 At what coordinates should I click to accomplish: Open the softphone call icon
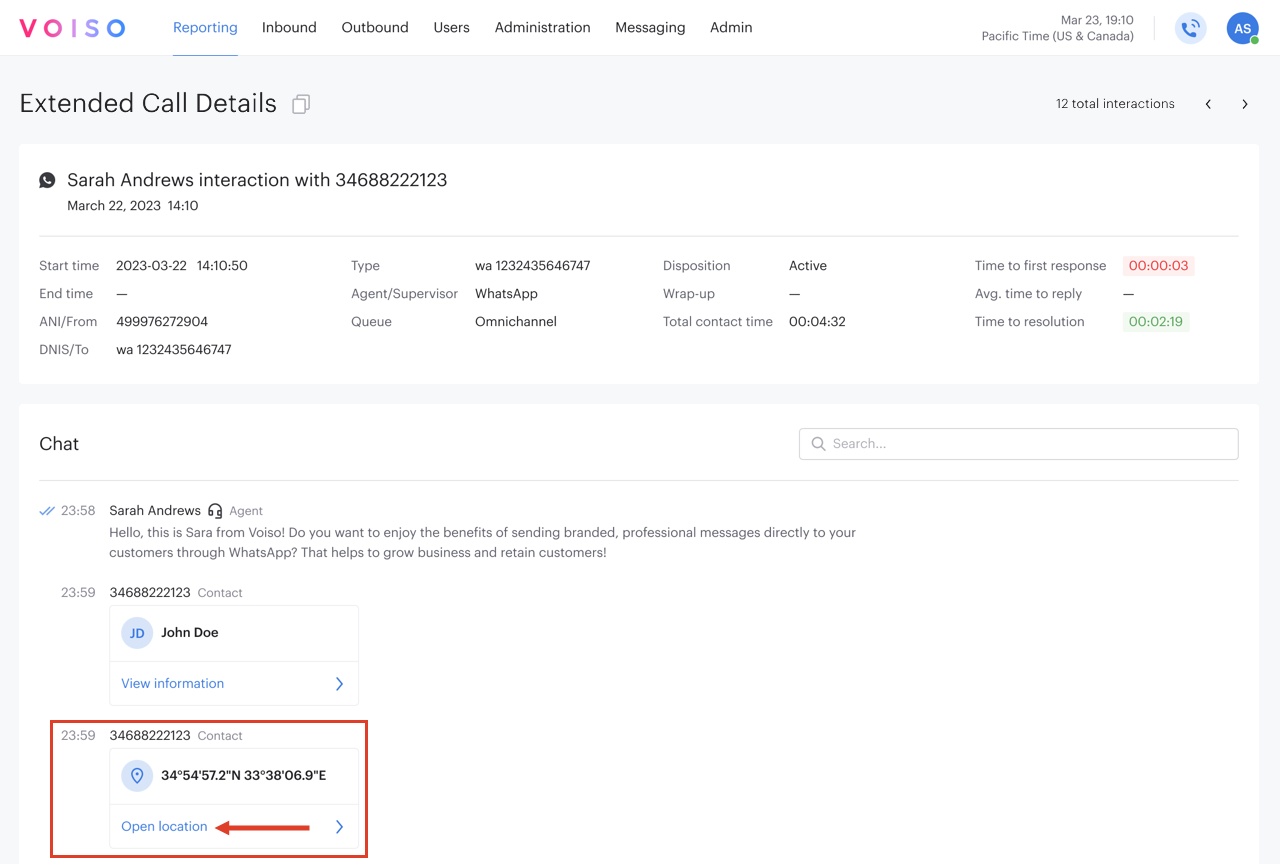click(1190, 28)
